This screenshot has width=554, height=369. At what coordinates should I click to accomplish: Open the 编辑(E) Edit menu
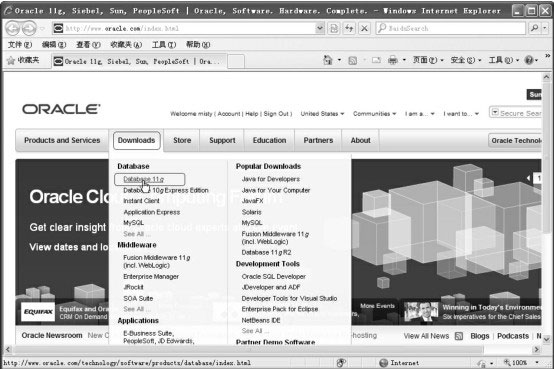click(54, 45)
